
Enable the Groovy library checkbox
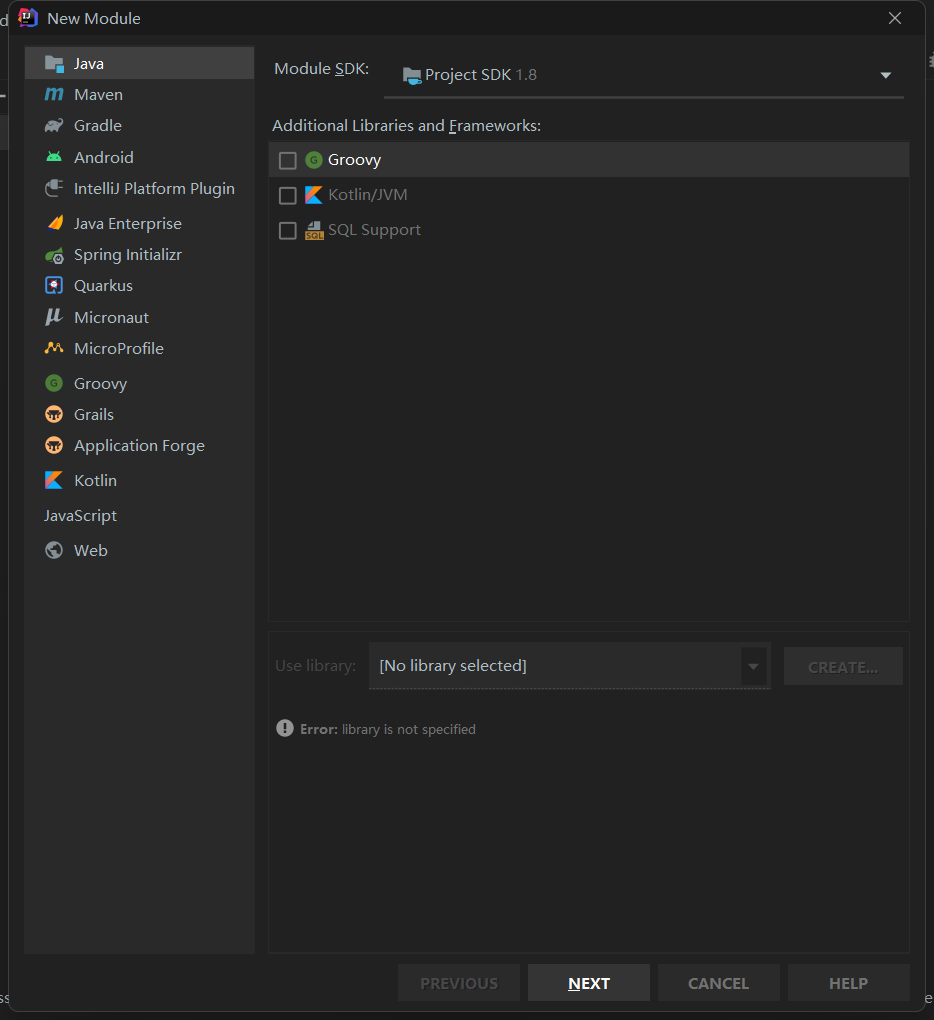[288, 160]
